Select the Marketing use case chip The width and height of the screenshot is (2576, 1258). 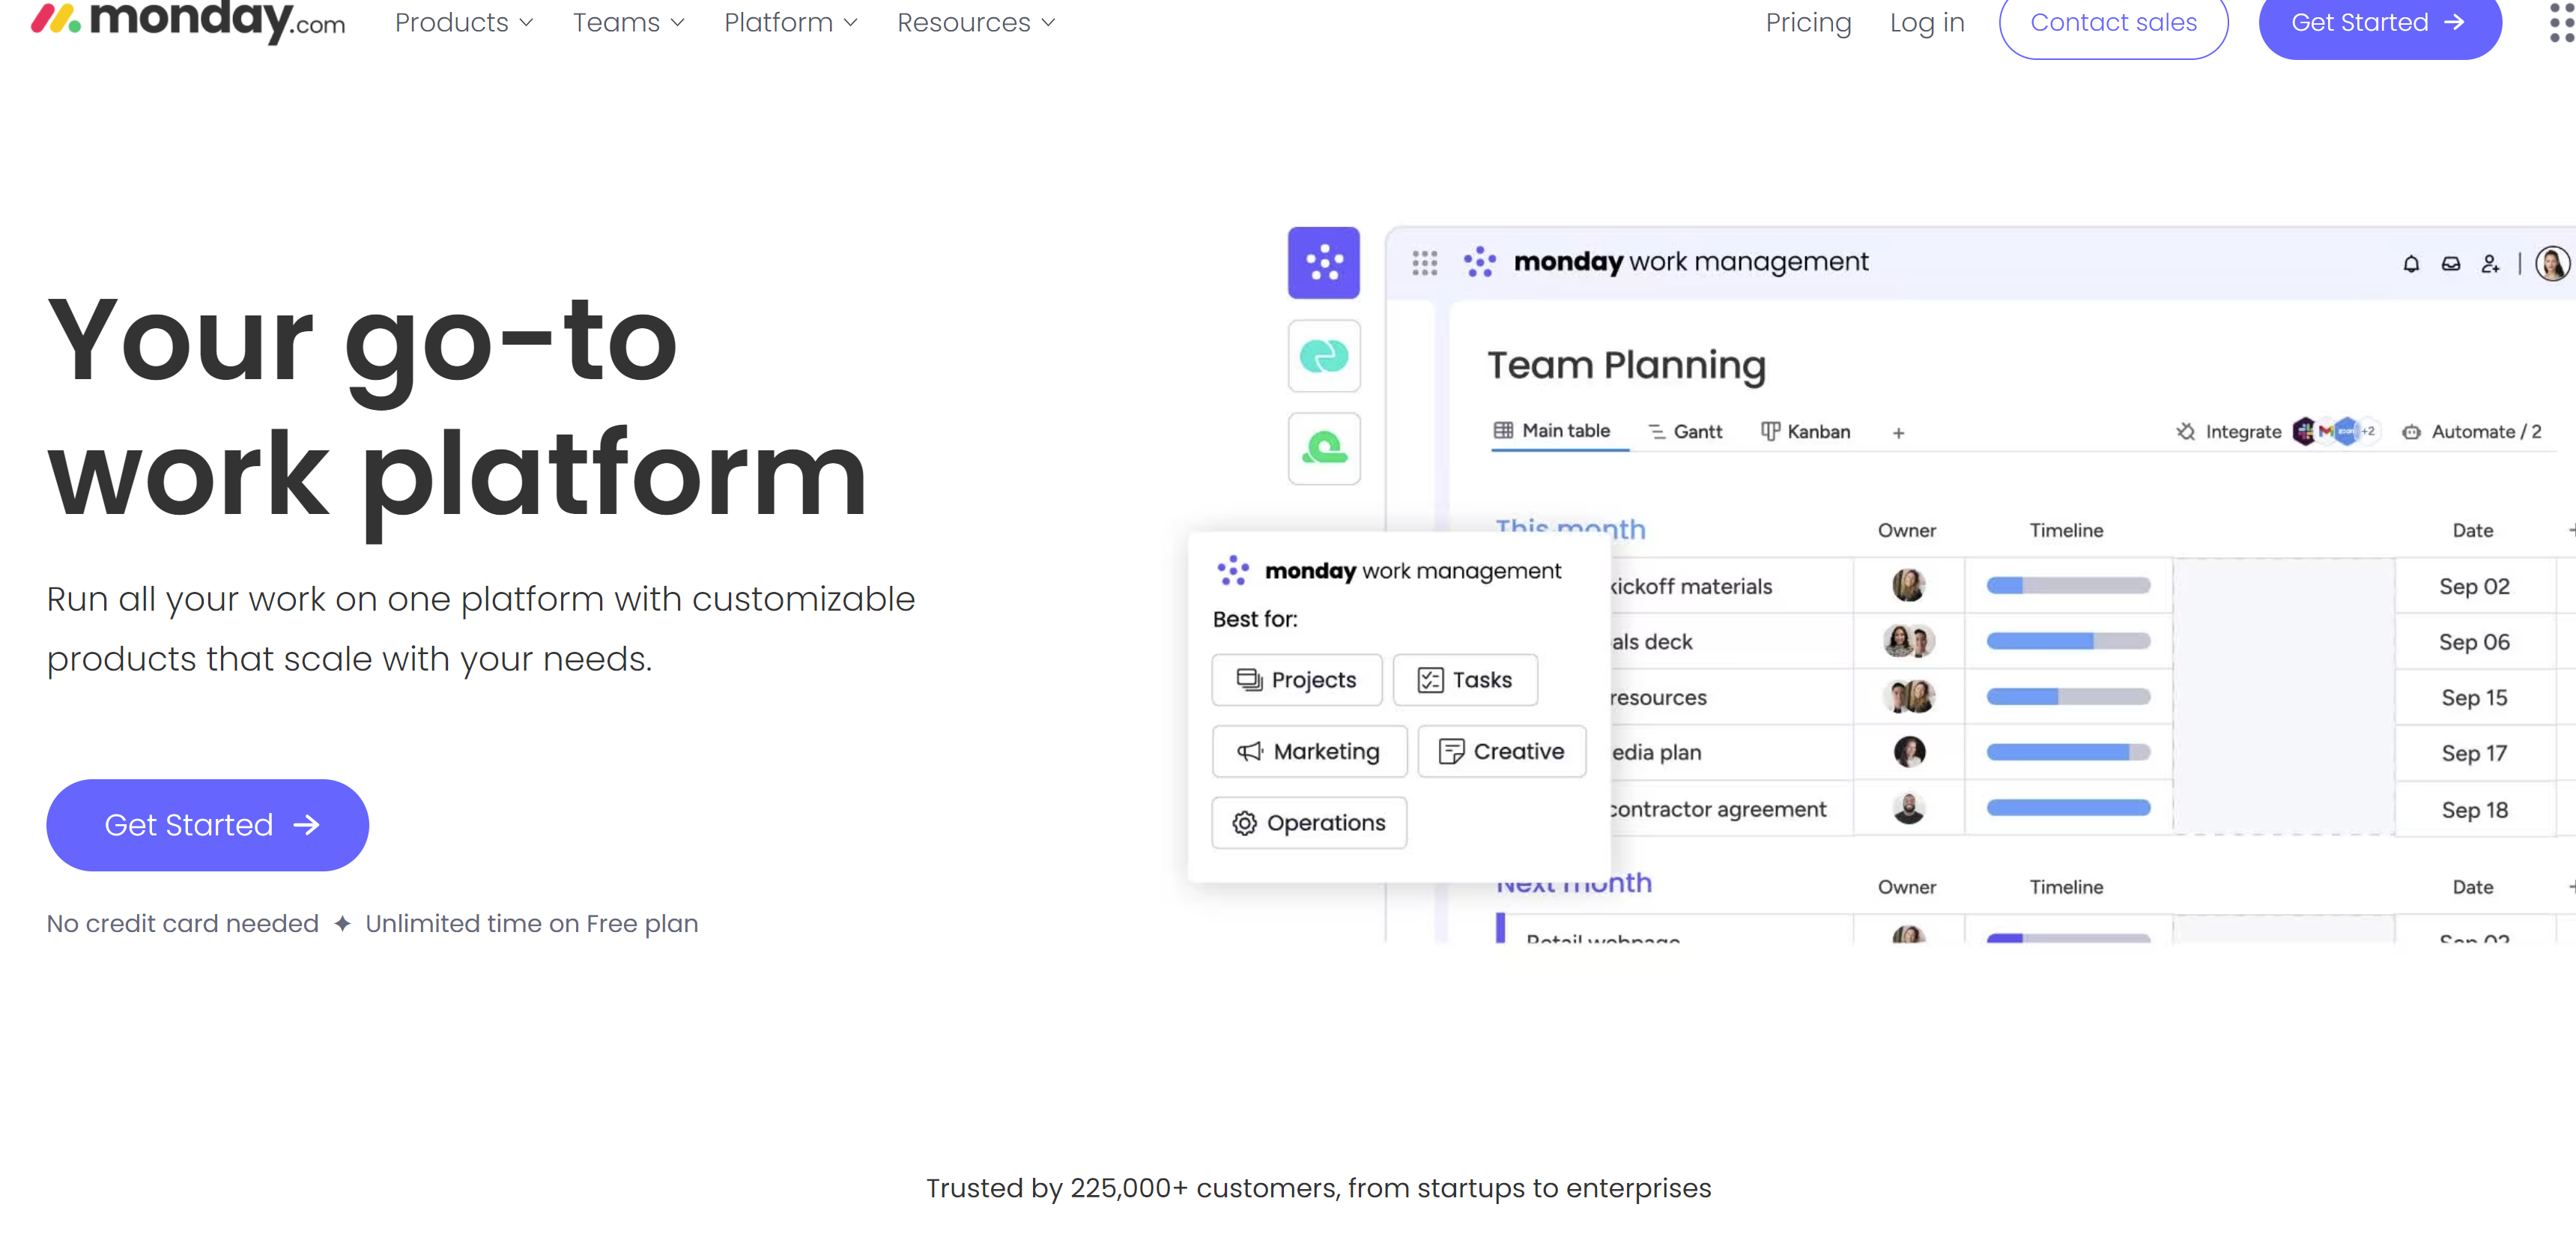pyautogui.click(x=1309, y=751)
